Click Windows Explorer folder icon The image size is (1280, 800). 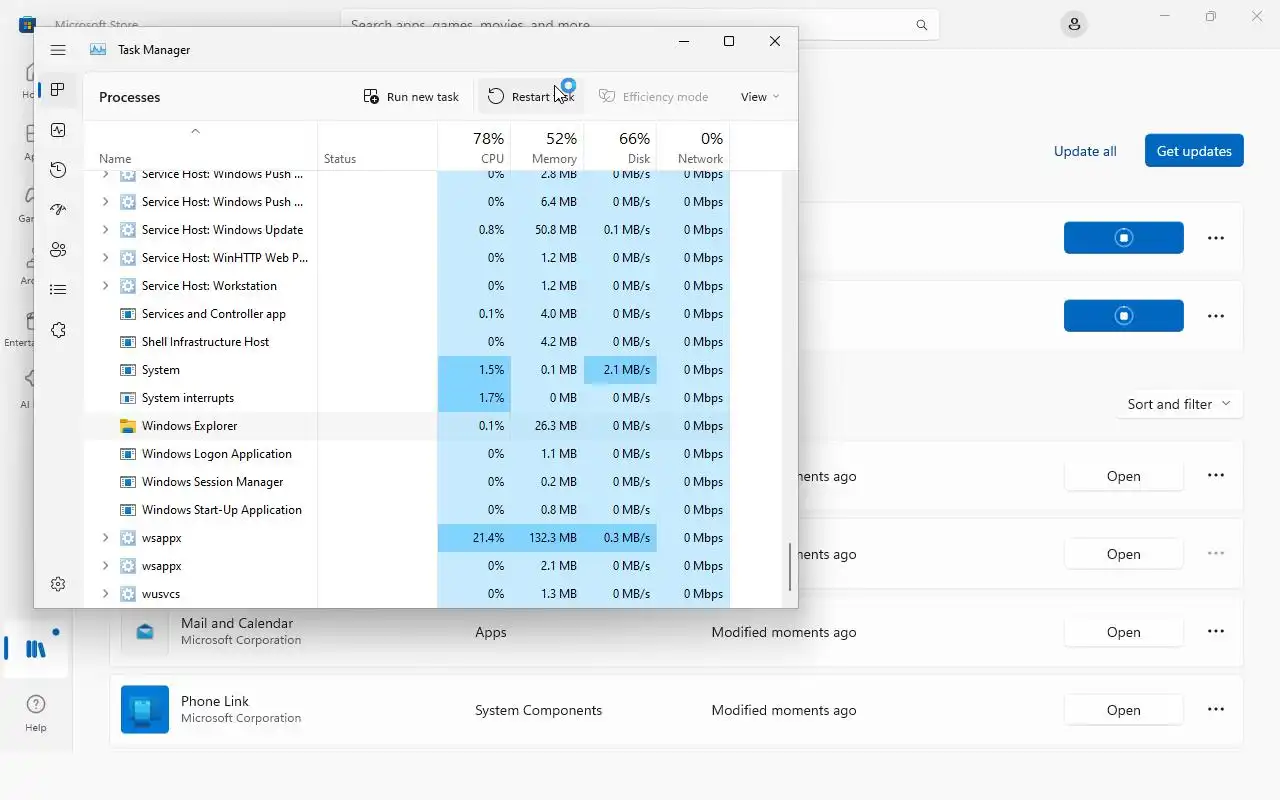click(x=127, y=426)
